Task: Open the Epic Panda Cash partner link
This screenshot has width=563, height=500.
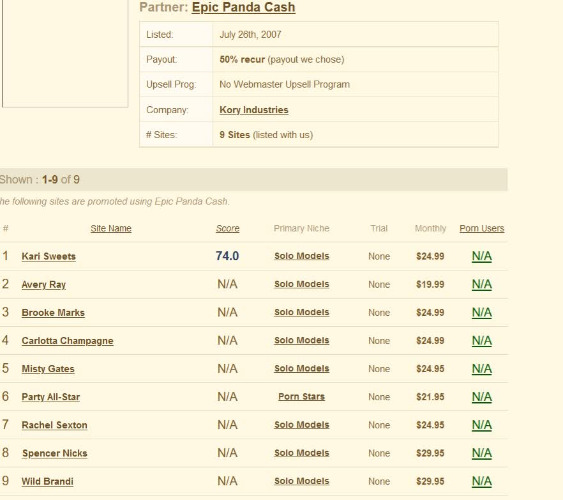Action: tap(243, 8)
